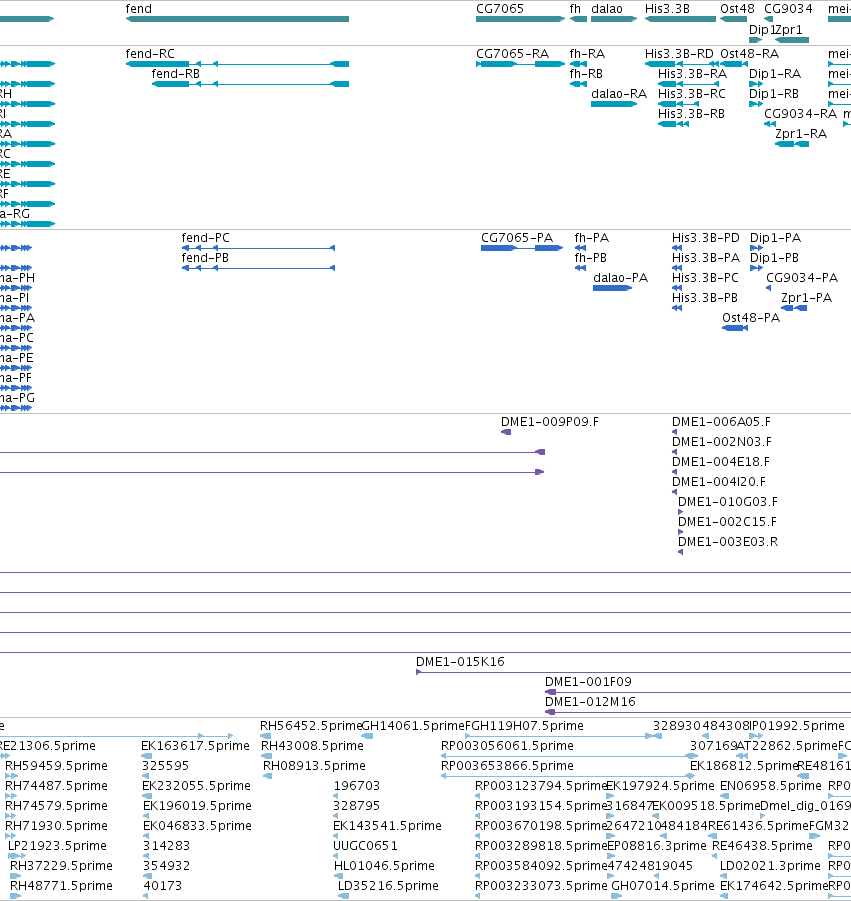Click the fend-PB protein feature line
Viewport: 851px width, 901px height.
[x=258, y=268]
